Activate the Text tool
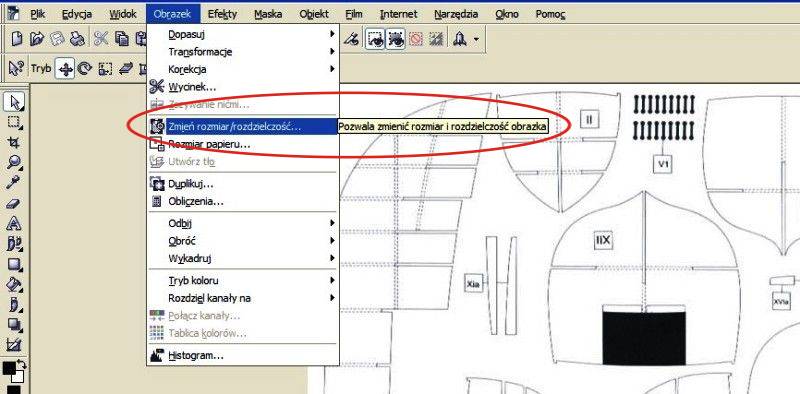 point(14,224)
